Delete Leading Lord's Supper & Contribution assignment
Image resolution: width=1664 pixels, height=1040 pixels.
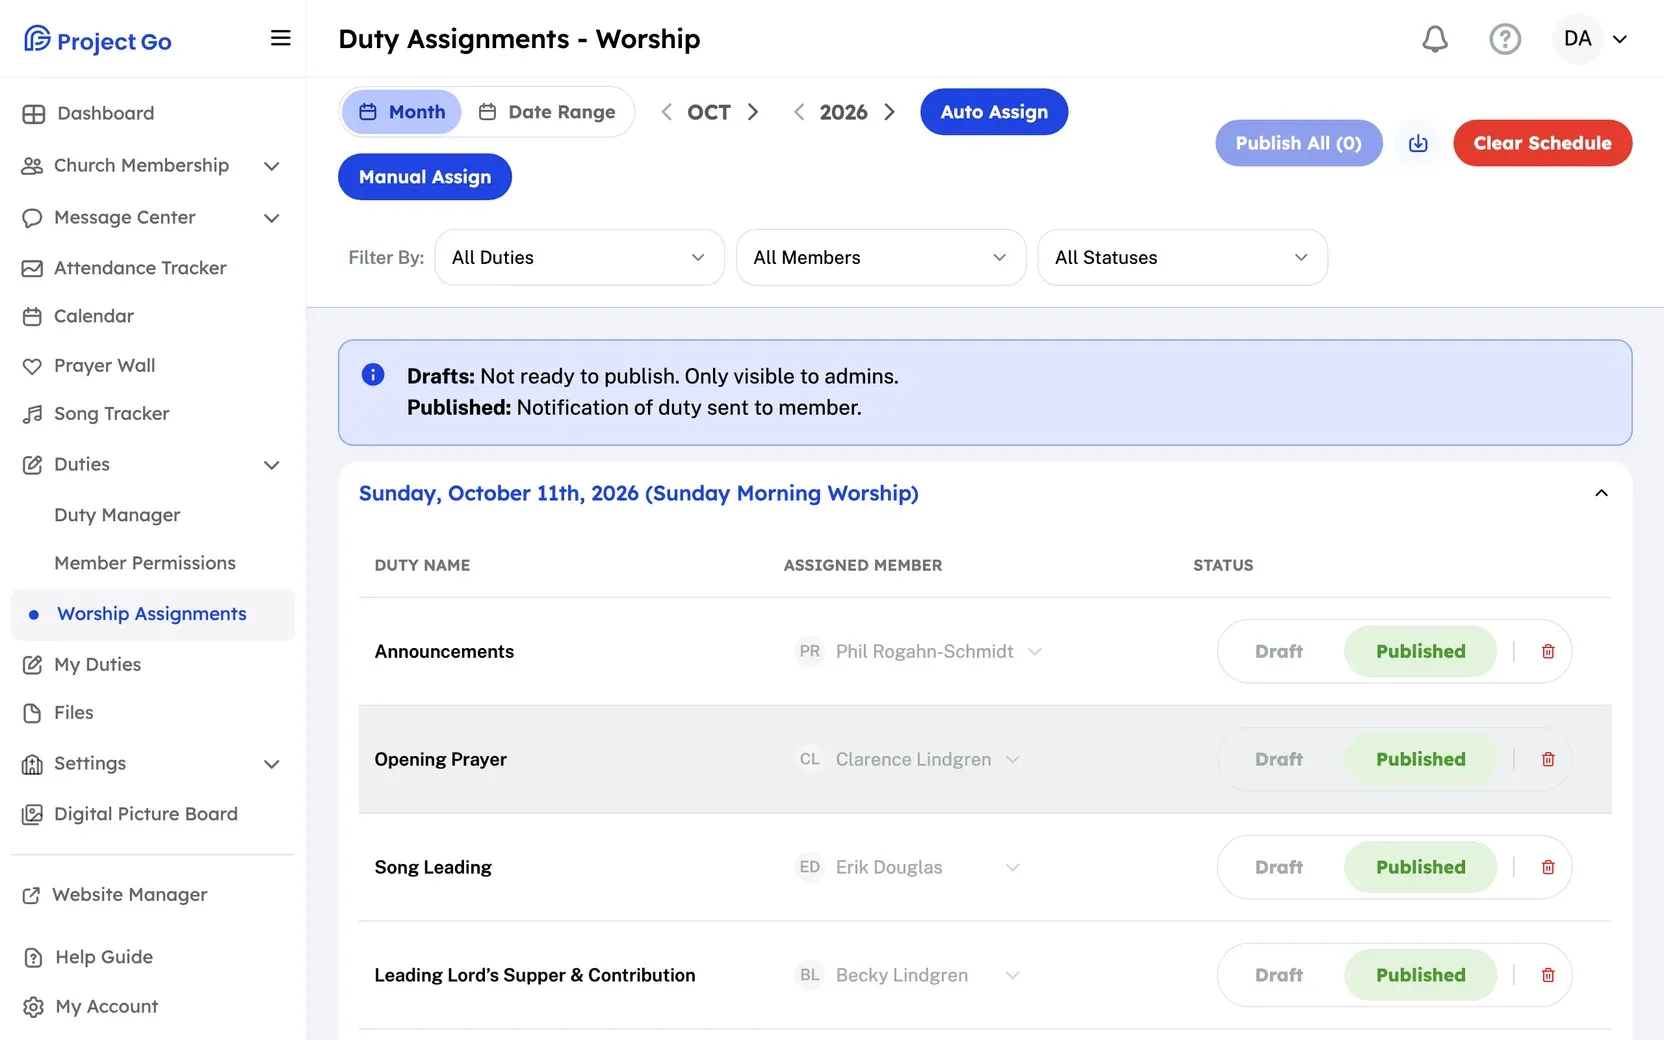click(x=1548, y=975)
